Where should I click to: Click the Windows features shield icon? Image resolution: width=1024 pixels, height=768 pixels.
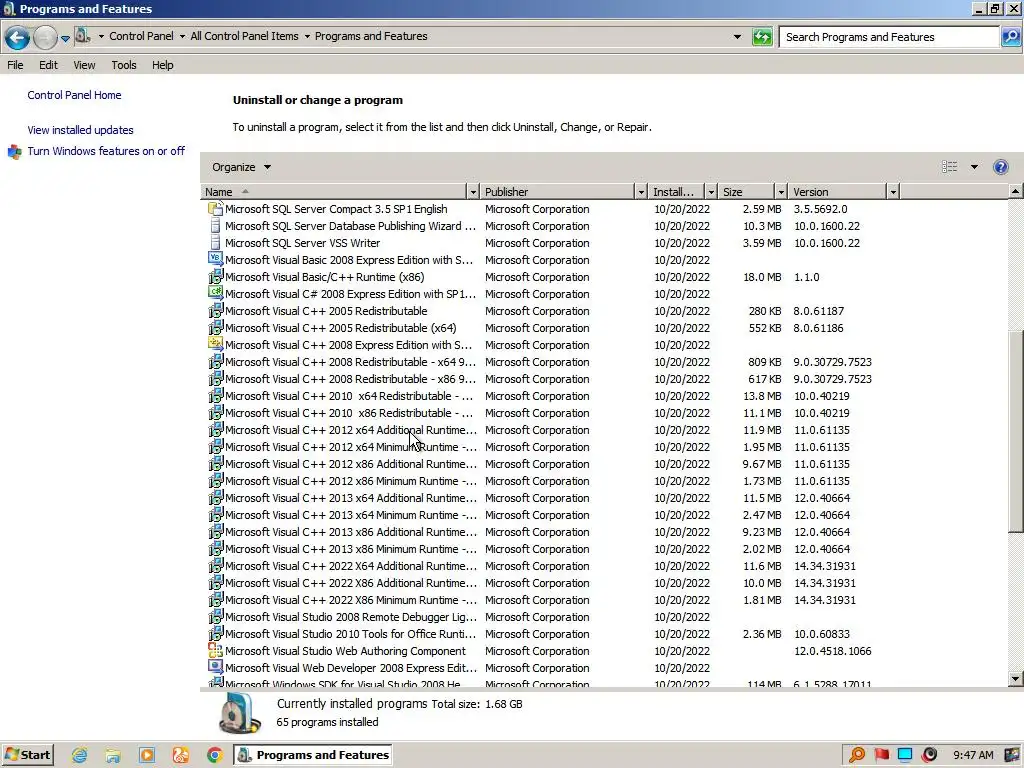pyautogui.click(x=14, y=152)
